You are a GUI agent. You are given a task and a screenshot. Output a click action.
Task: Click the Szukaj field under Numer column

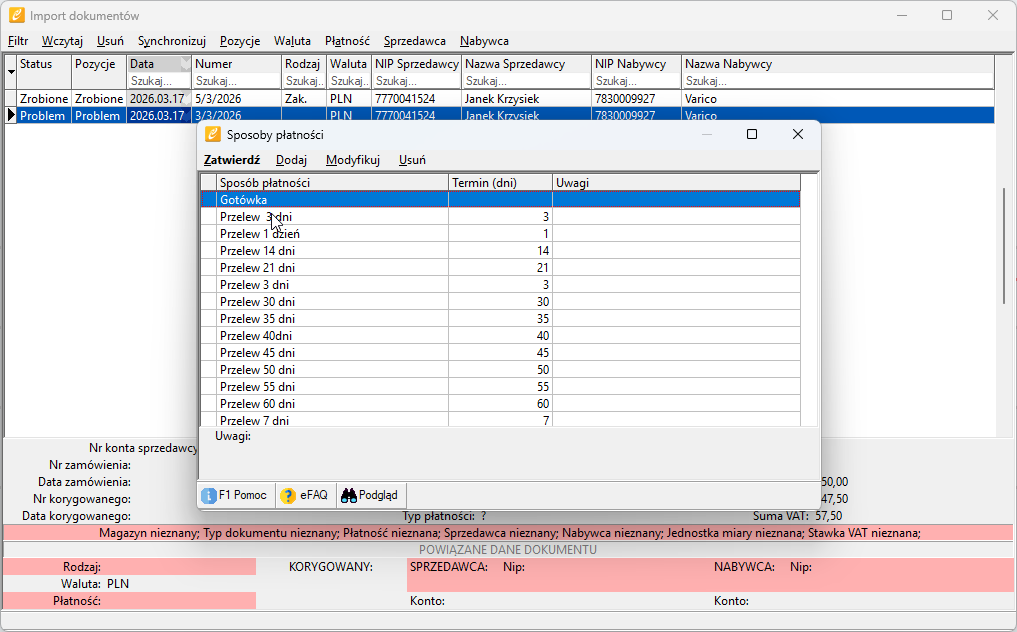(x=236, y=81)
